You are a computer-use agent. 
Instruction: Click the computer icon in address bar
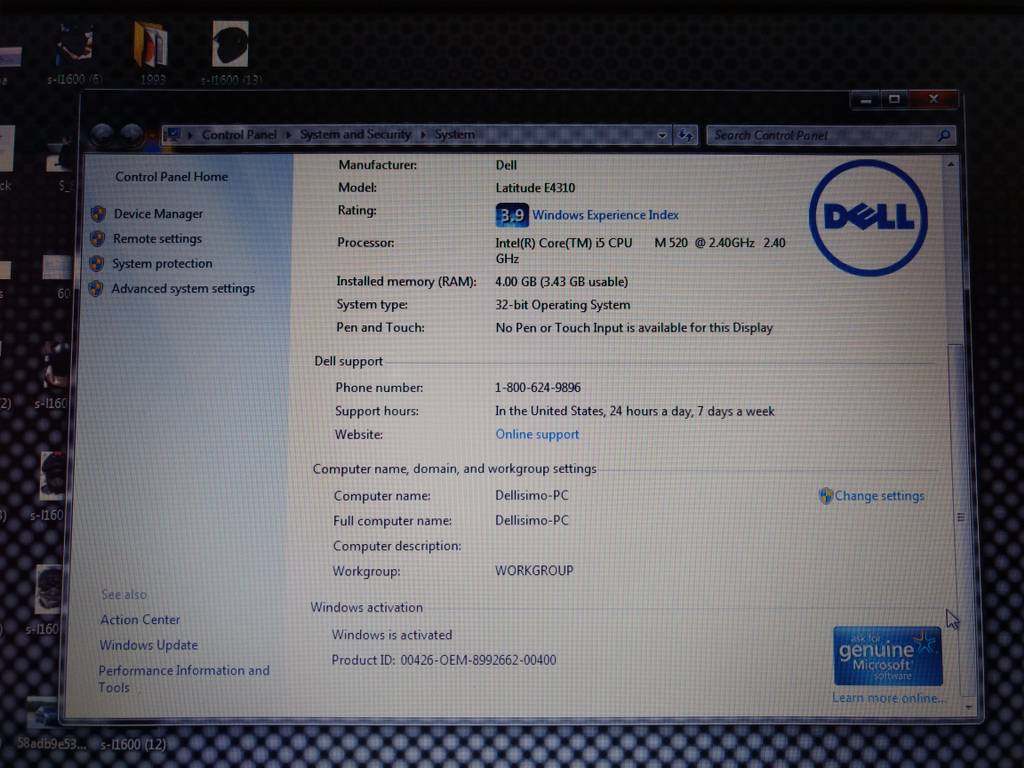click(x=173, y=135)
